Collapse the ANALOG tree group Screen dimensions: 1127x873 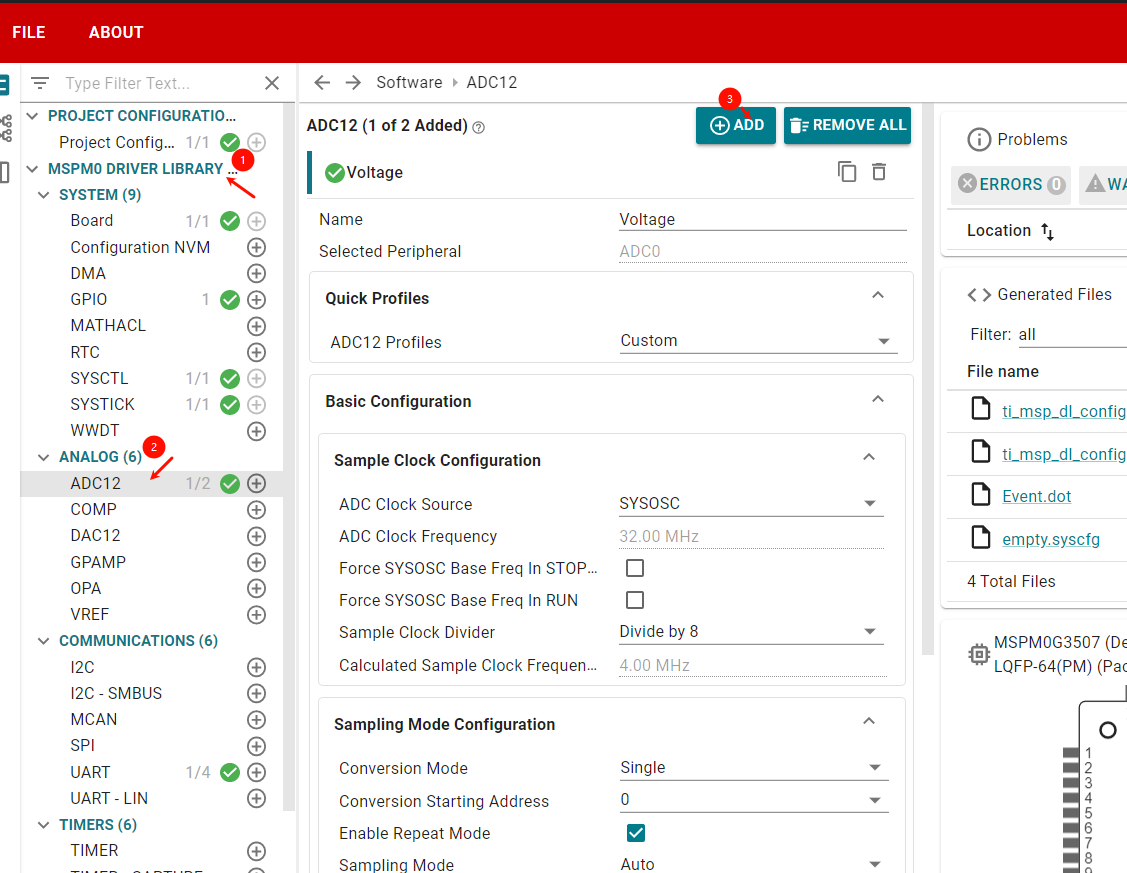coord(44,457)
